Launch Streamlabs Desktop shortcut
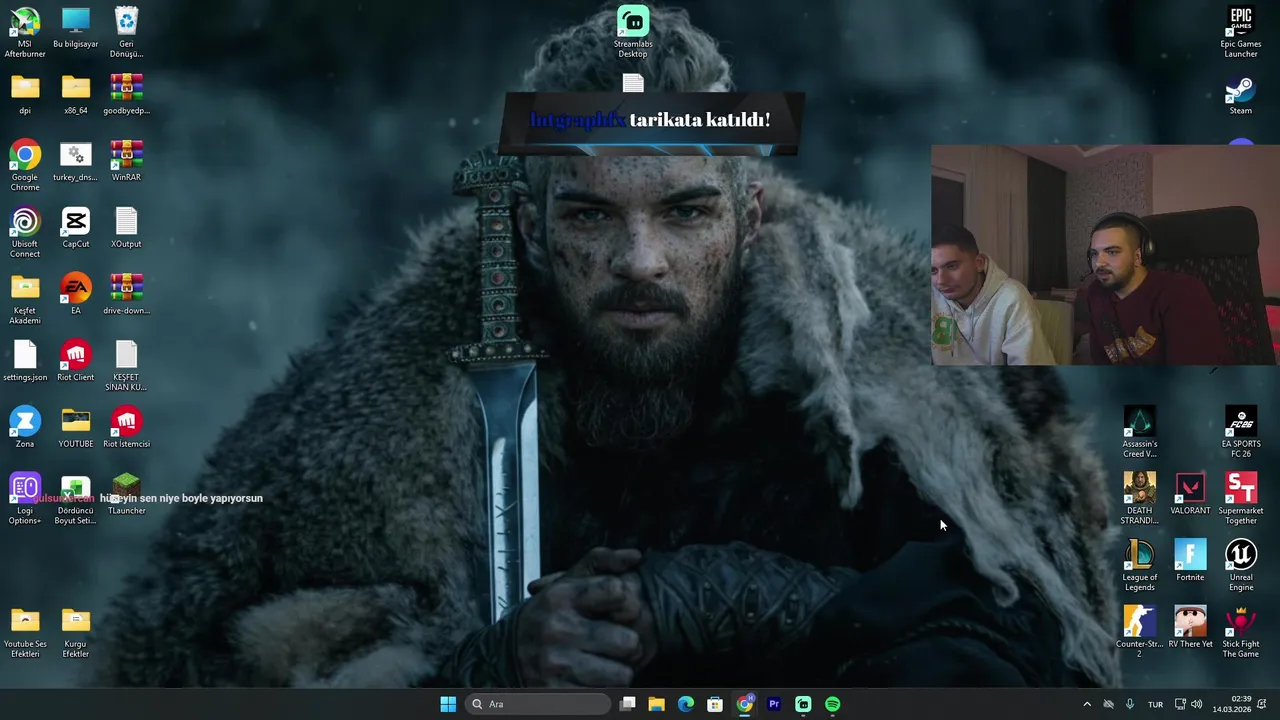 pos(633,32)
